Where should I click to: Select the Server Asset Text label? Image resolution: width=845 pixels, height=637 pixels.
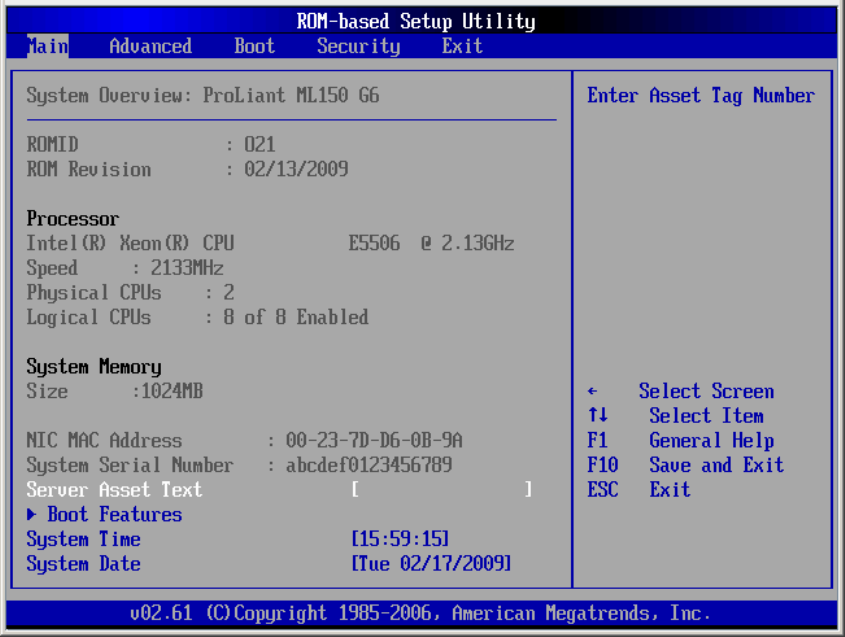tap(114, 490)
